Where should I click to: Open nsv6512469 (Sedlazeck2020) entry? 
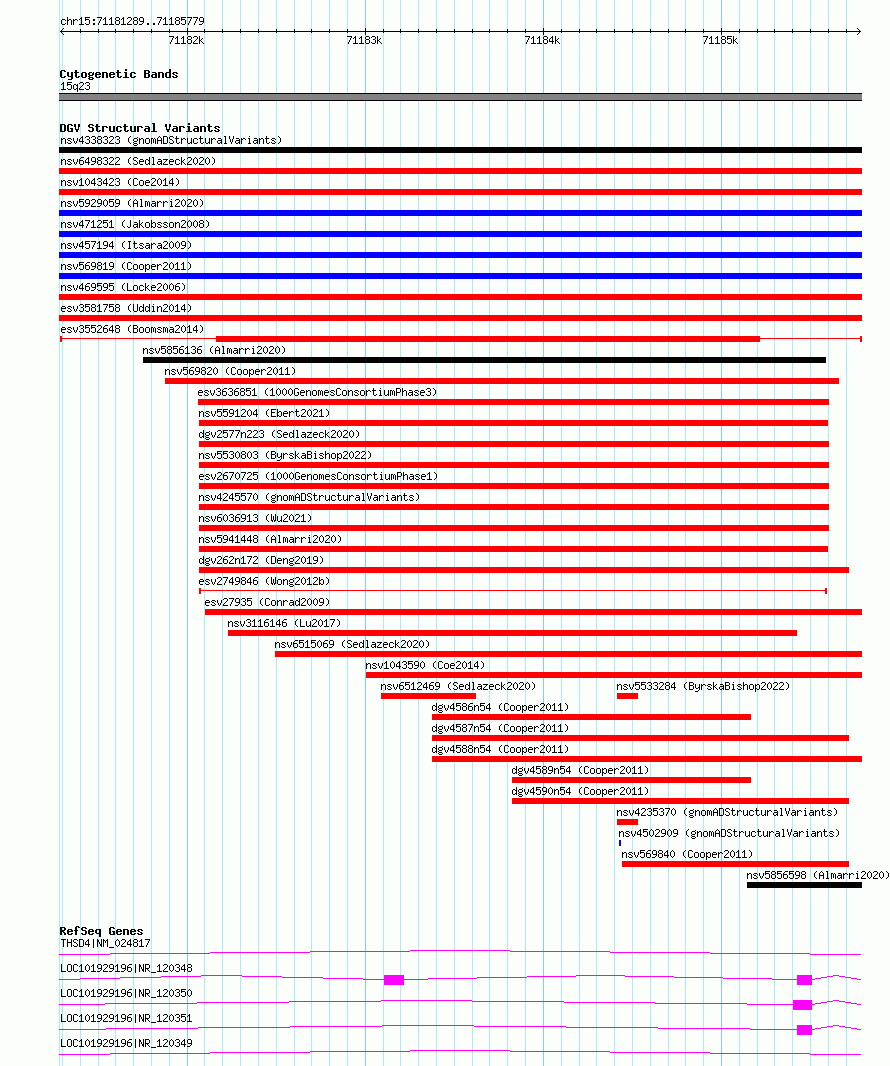point(458,688)
